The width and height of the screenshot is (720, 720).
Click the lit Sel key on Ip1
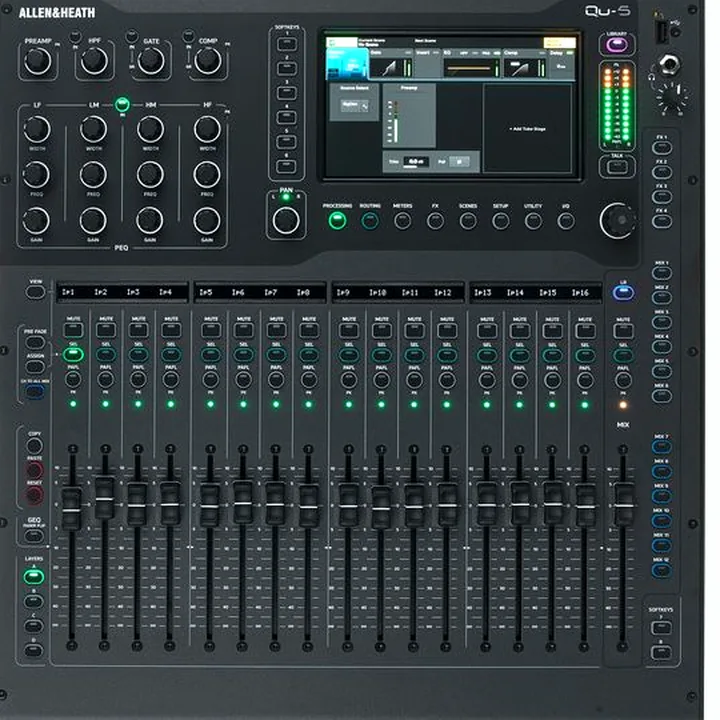tap(73, 354)
